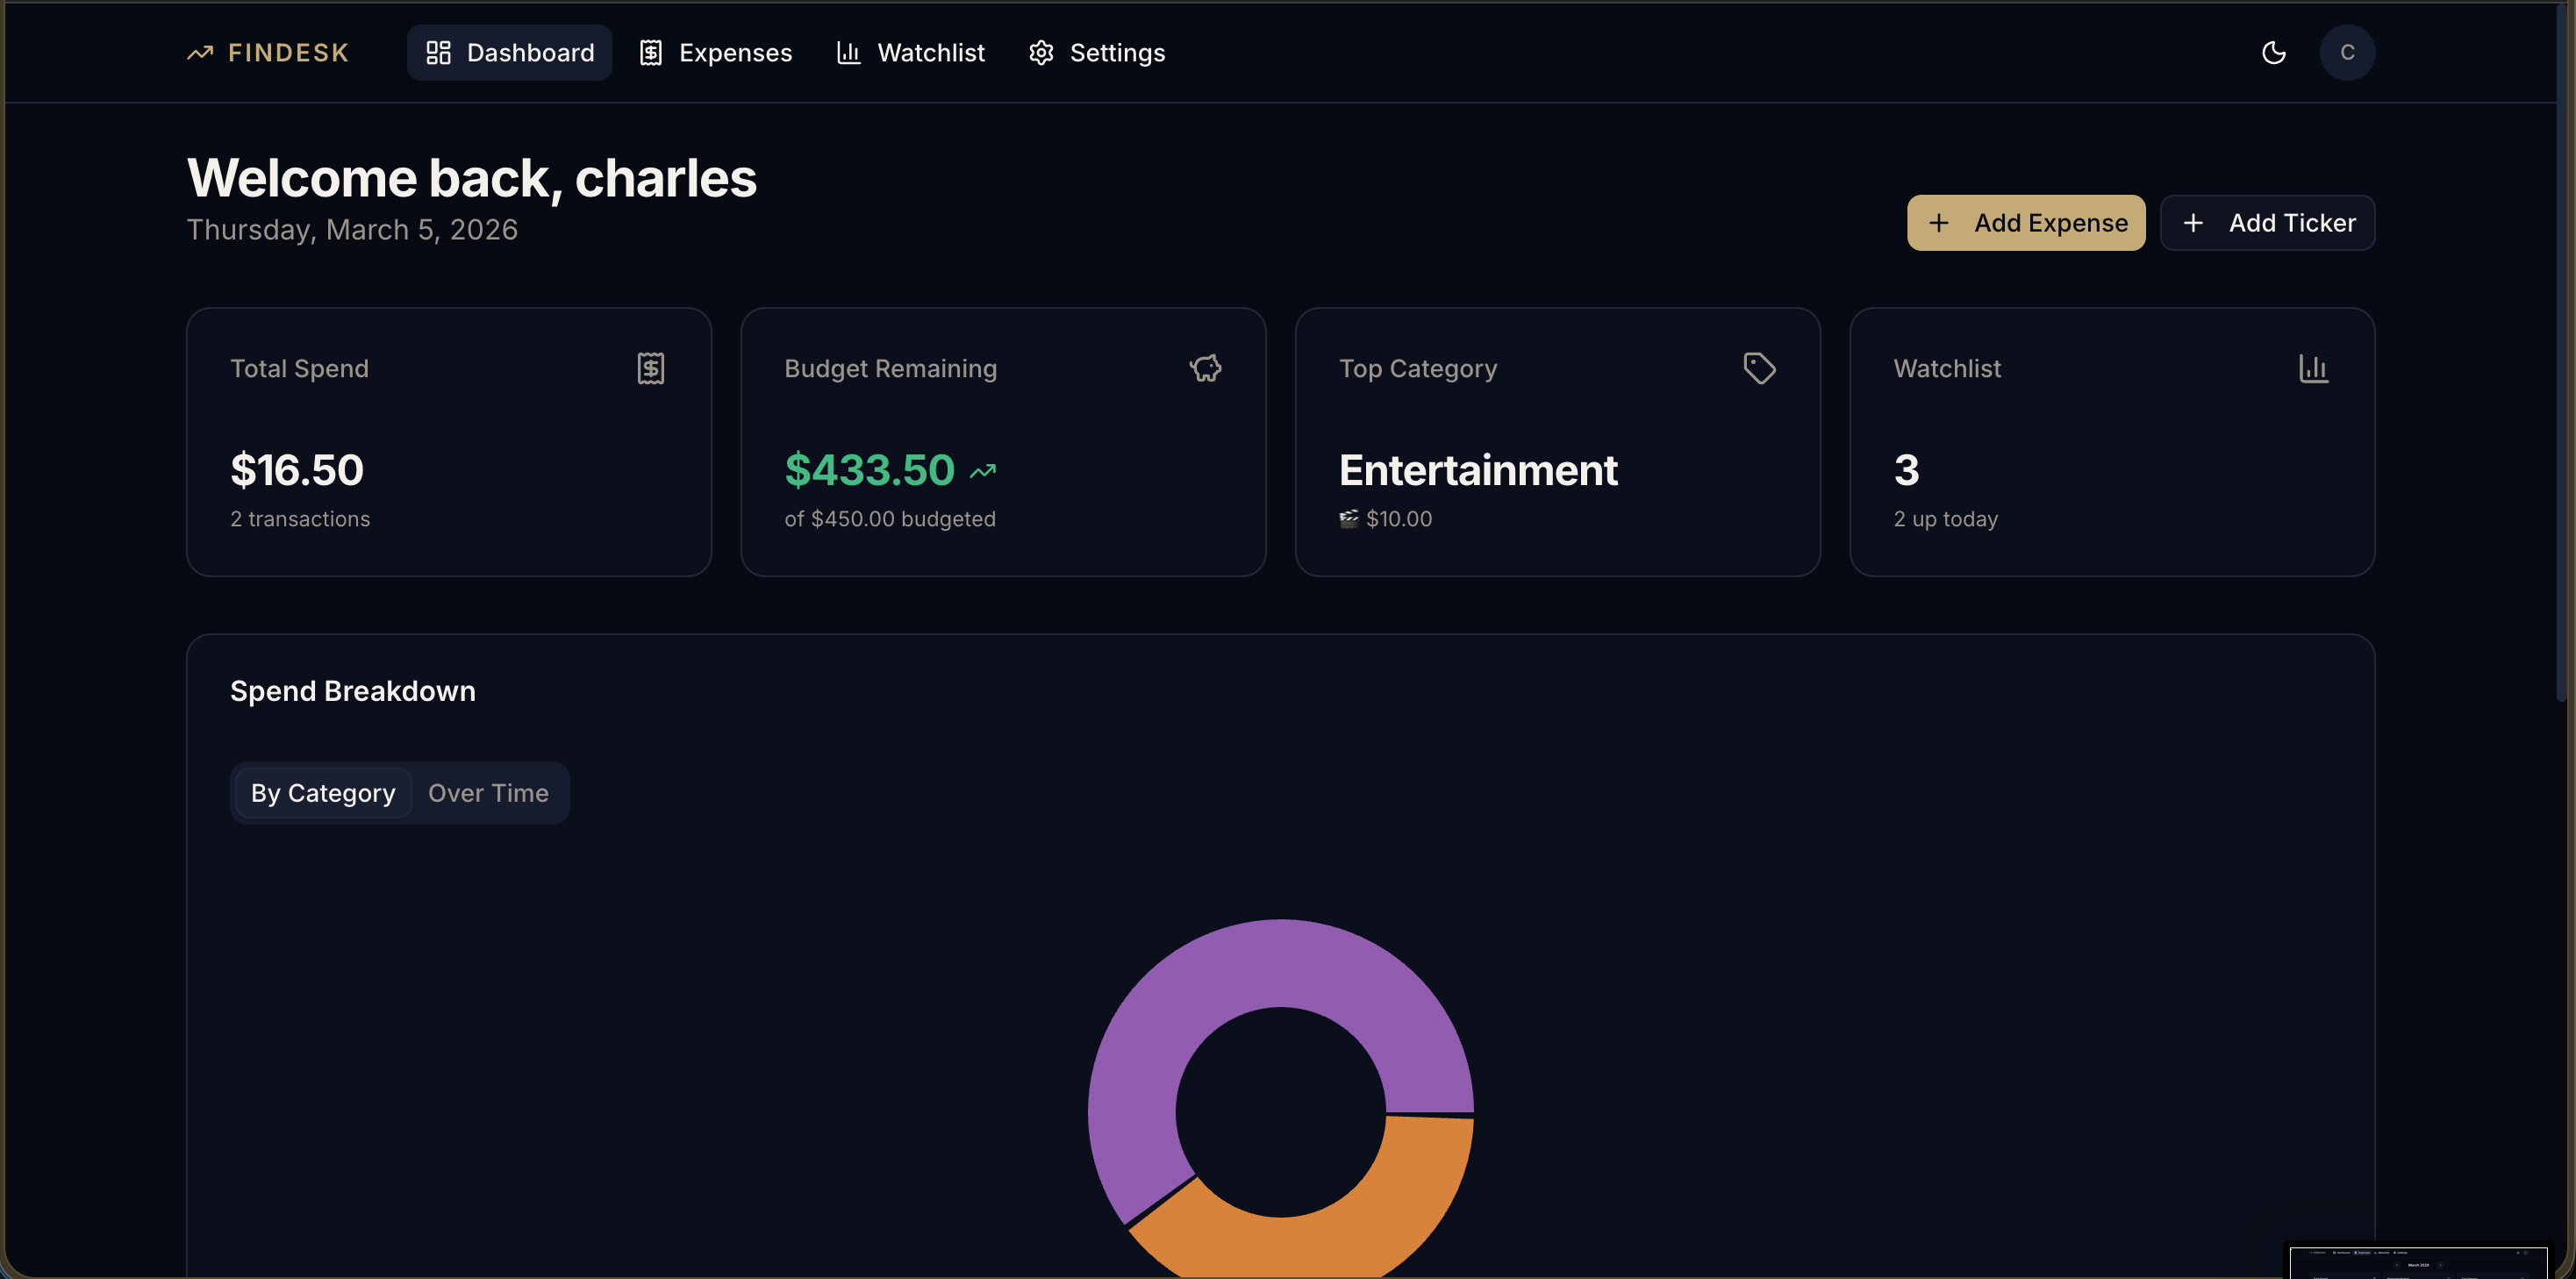Click the piggy bank icon on Budget Remaining
The image size is (2576, 1279).
click(x=1206, y=368)
